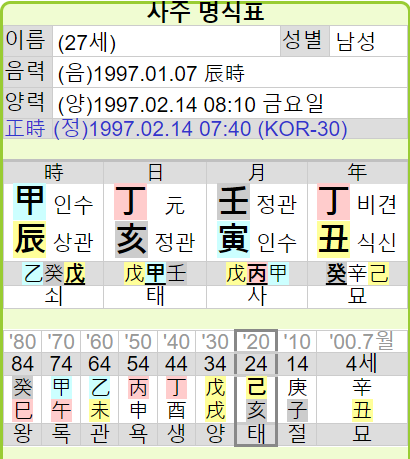Click the 인수 label next to 甲

tap(73, 205)
